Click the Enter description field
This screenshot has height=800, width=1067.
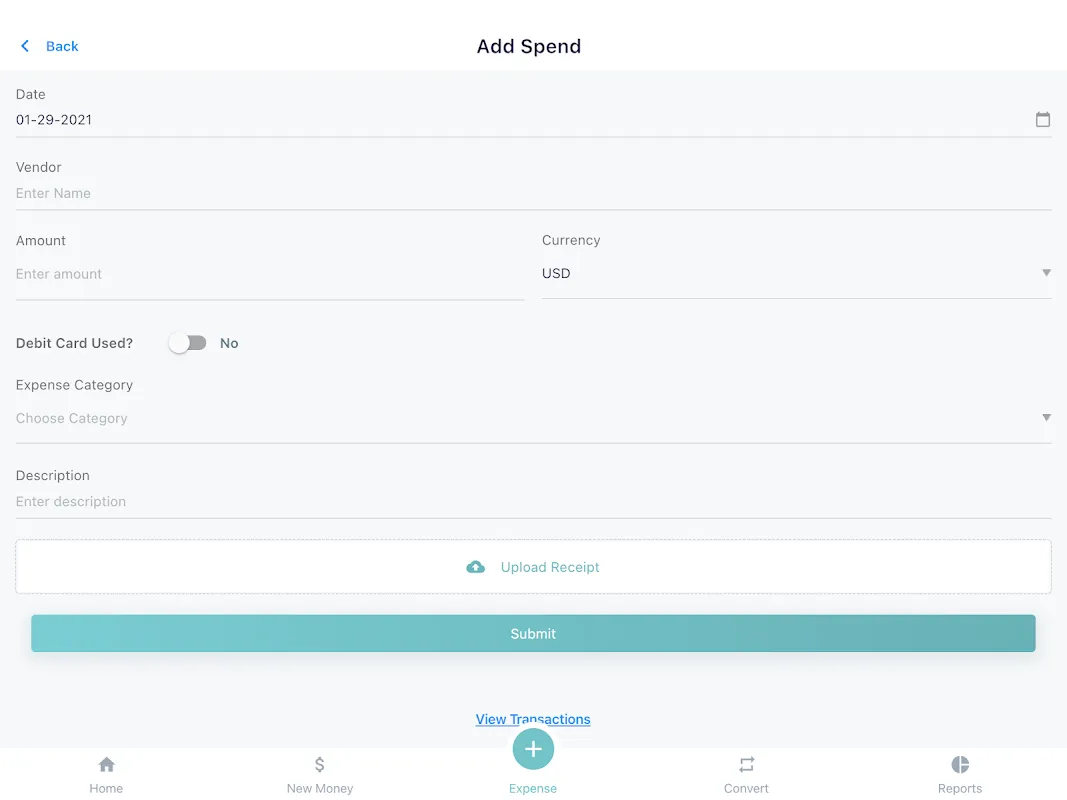click(534, 502)
